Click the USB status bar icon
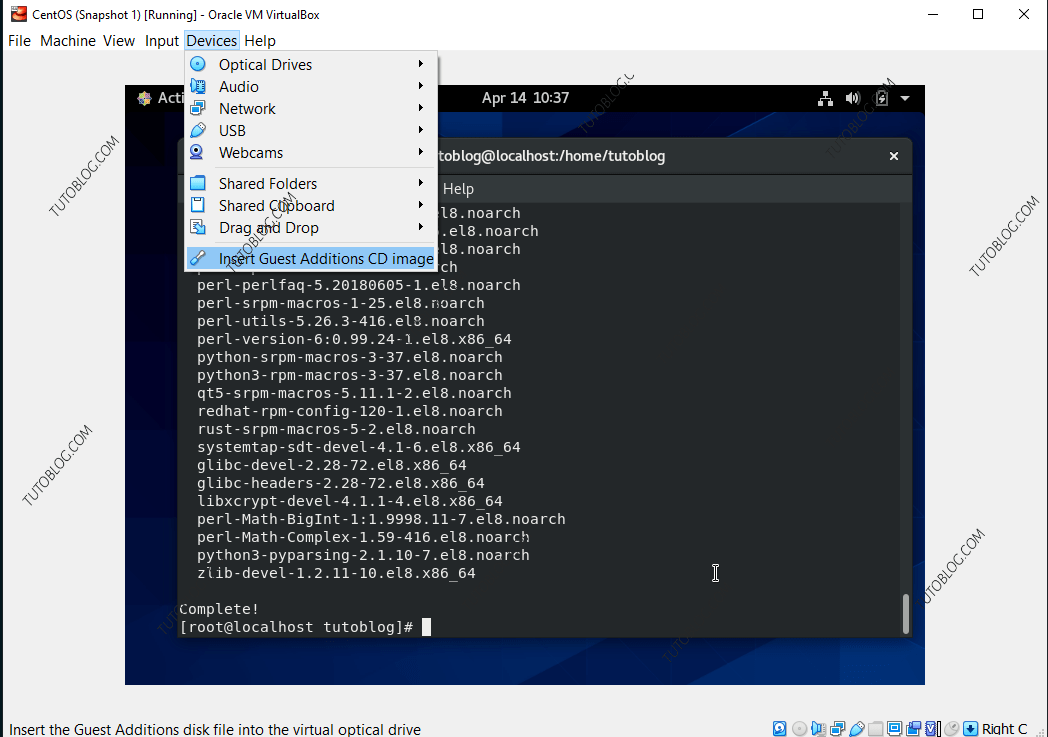The width and height of the screenshot is (1048, 737). 856,729
